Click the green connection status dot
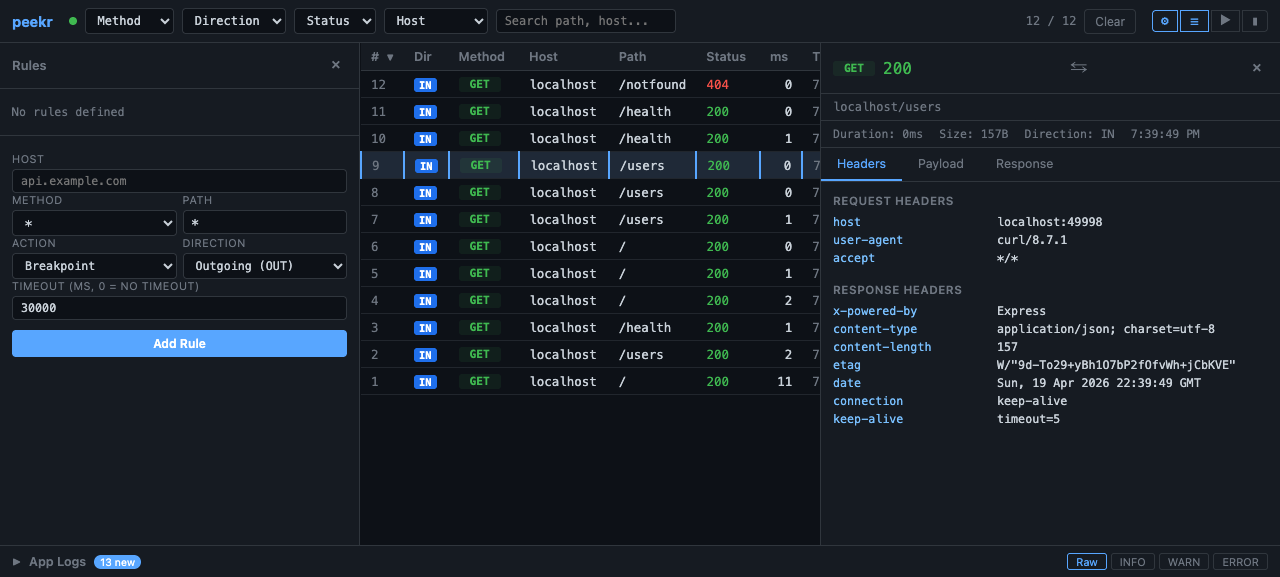 click(73, 21)
